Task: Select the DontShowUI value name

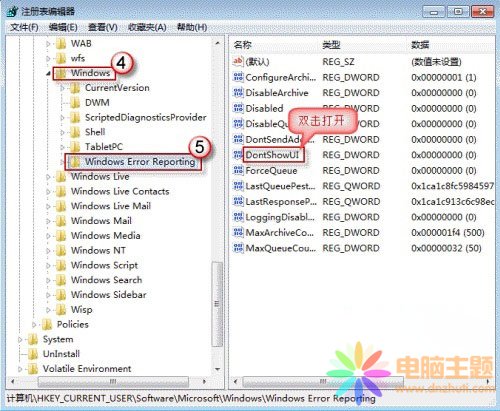Action: (x=272, y=155)
